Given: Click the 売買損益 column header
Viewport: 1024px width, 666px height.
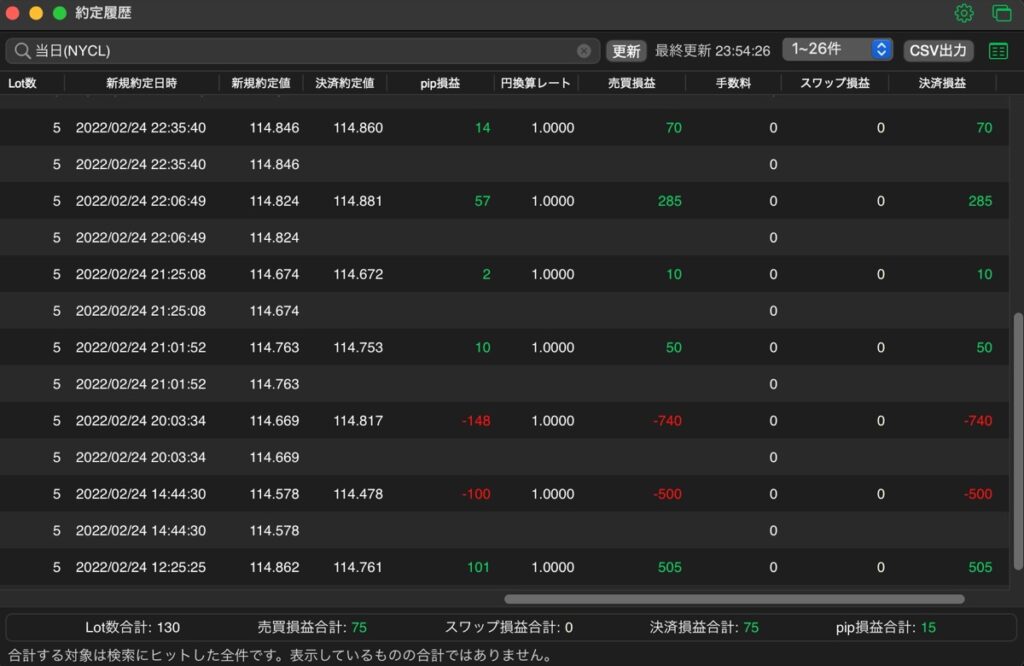Looking at the screenshot, I should 632,83.
